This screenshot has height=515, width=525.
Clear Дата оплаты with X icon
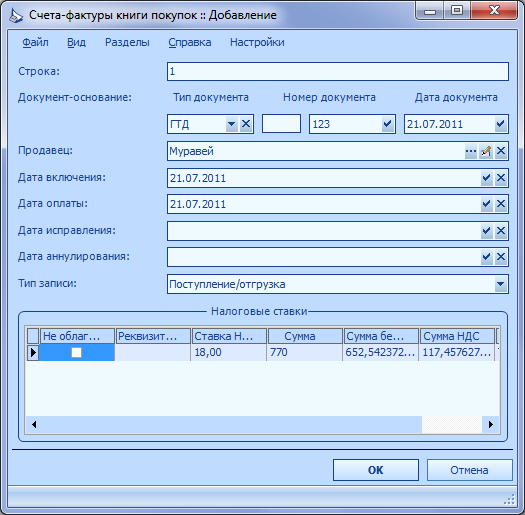click(501, 204)
